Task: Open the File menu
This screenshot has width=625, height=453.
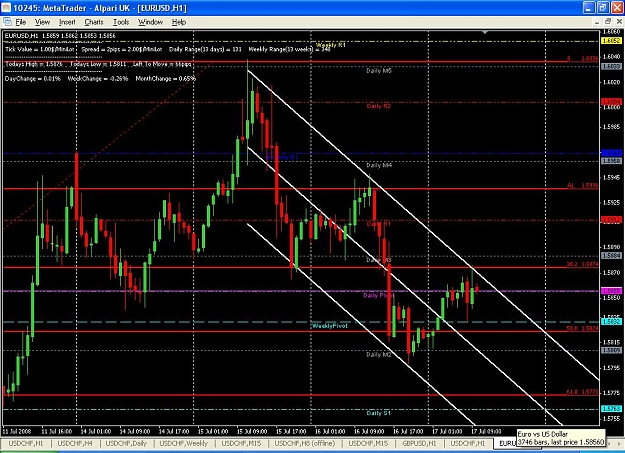Action: (x=21, y=22)
